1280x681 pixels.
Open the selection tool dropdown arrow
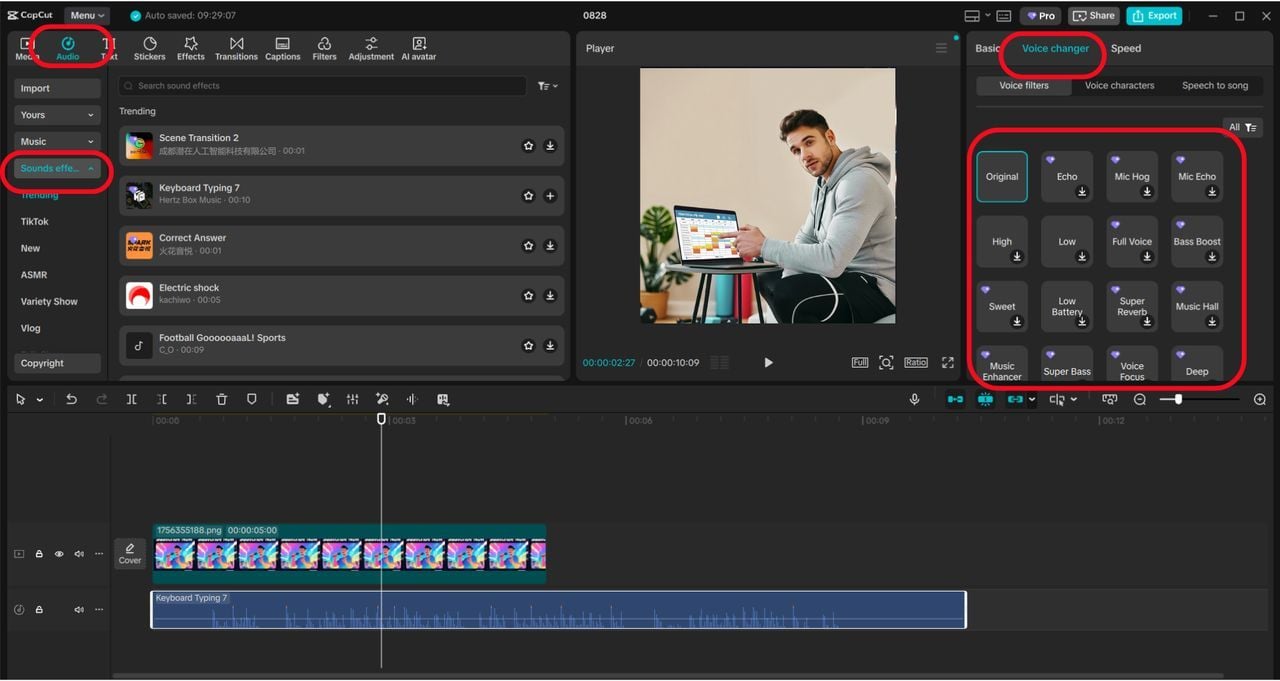(x=40, y=400)
